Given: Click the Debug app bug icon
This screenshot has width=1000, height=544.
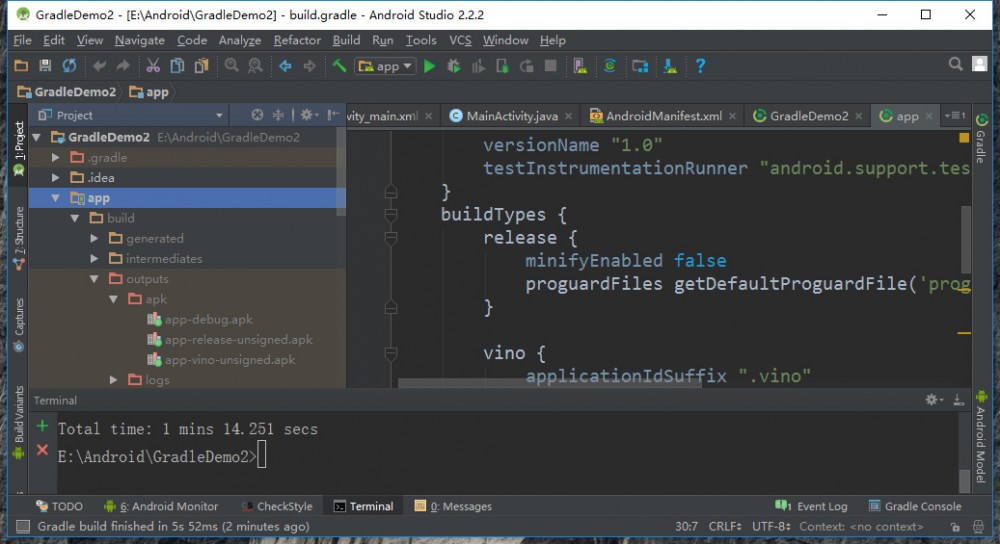Looking at the screenshot, I should tap(454, 66).
